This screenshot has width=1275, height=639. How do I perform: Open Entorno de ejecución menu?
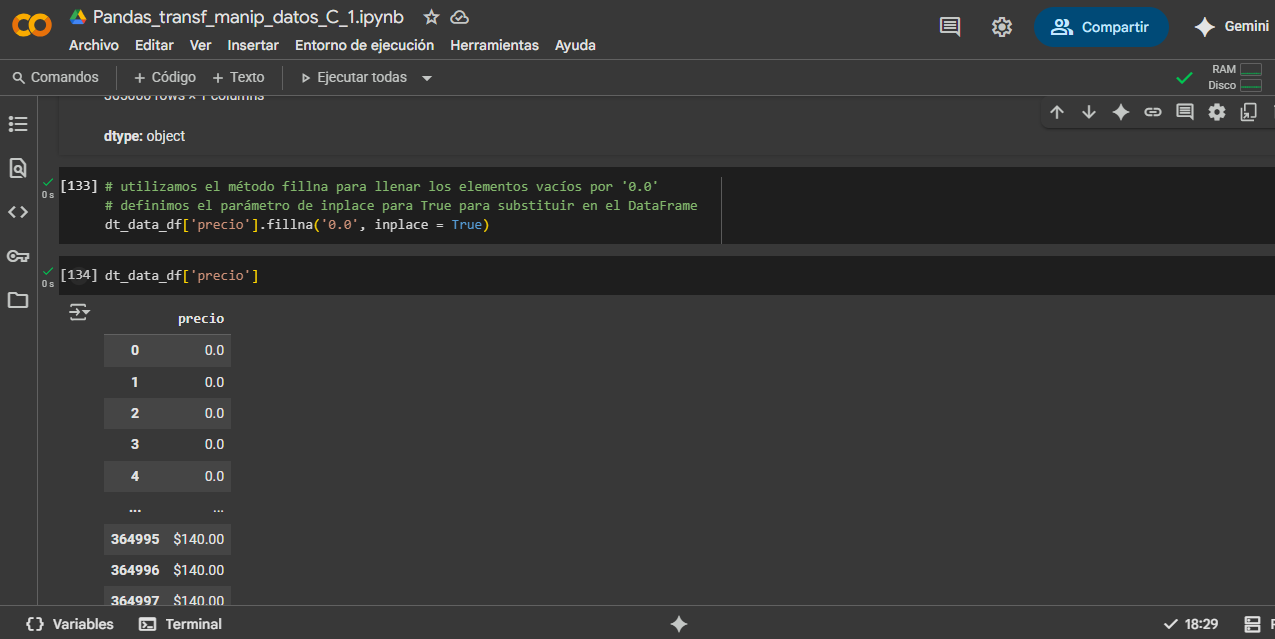click(x=364, y=45)
